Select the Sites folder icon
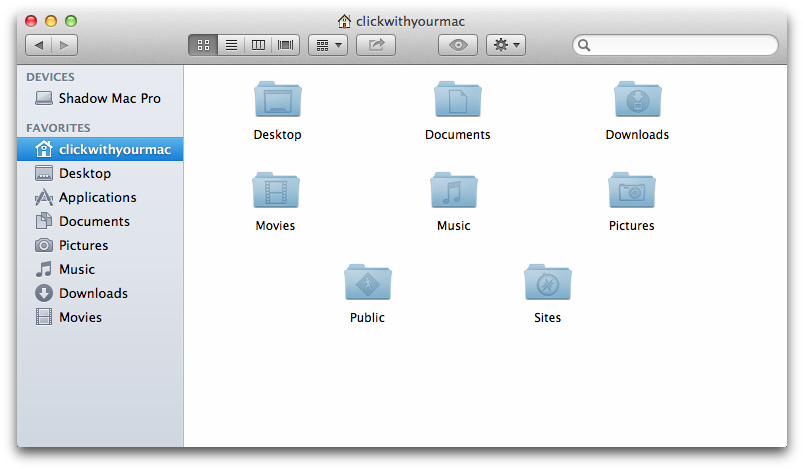The height and width of the screenshot is (469, 803). 547,282
